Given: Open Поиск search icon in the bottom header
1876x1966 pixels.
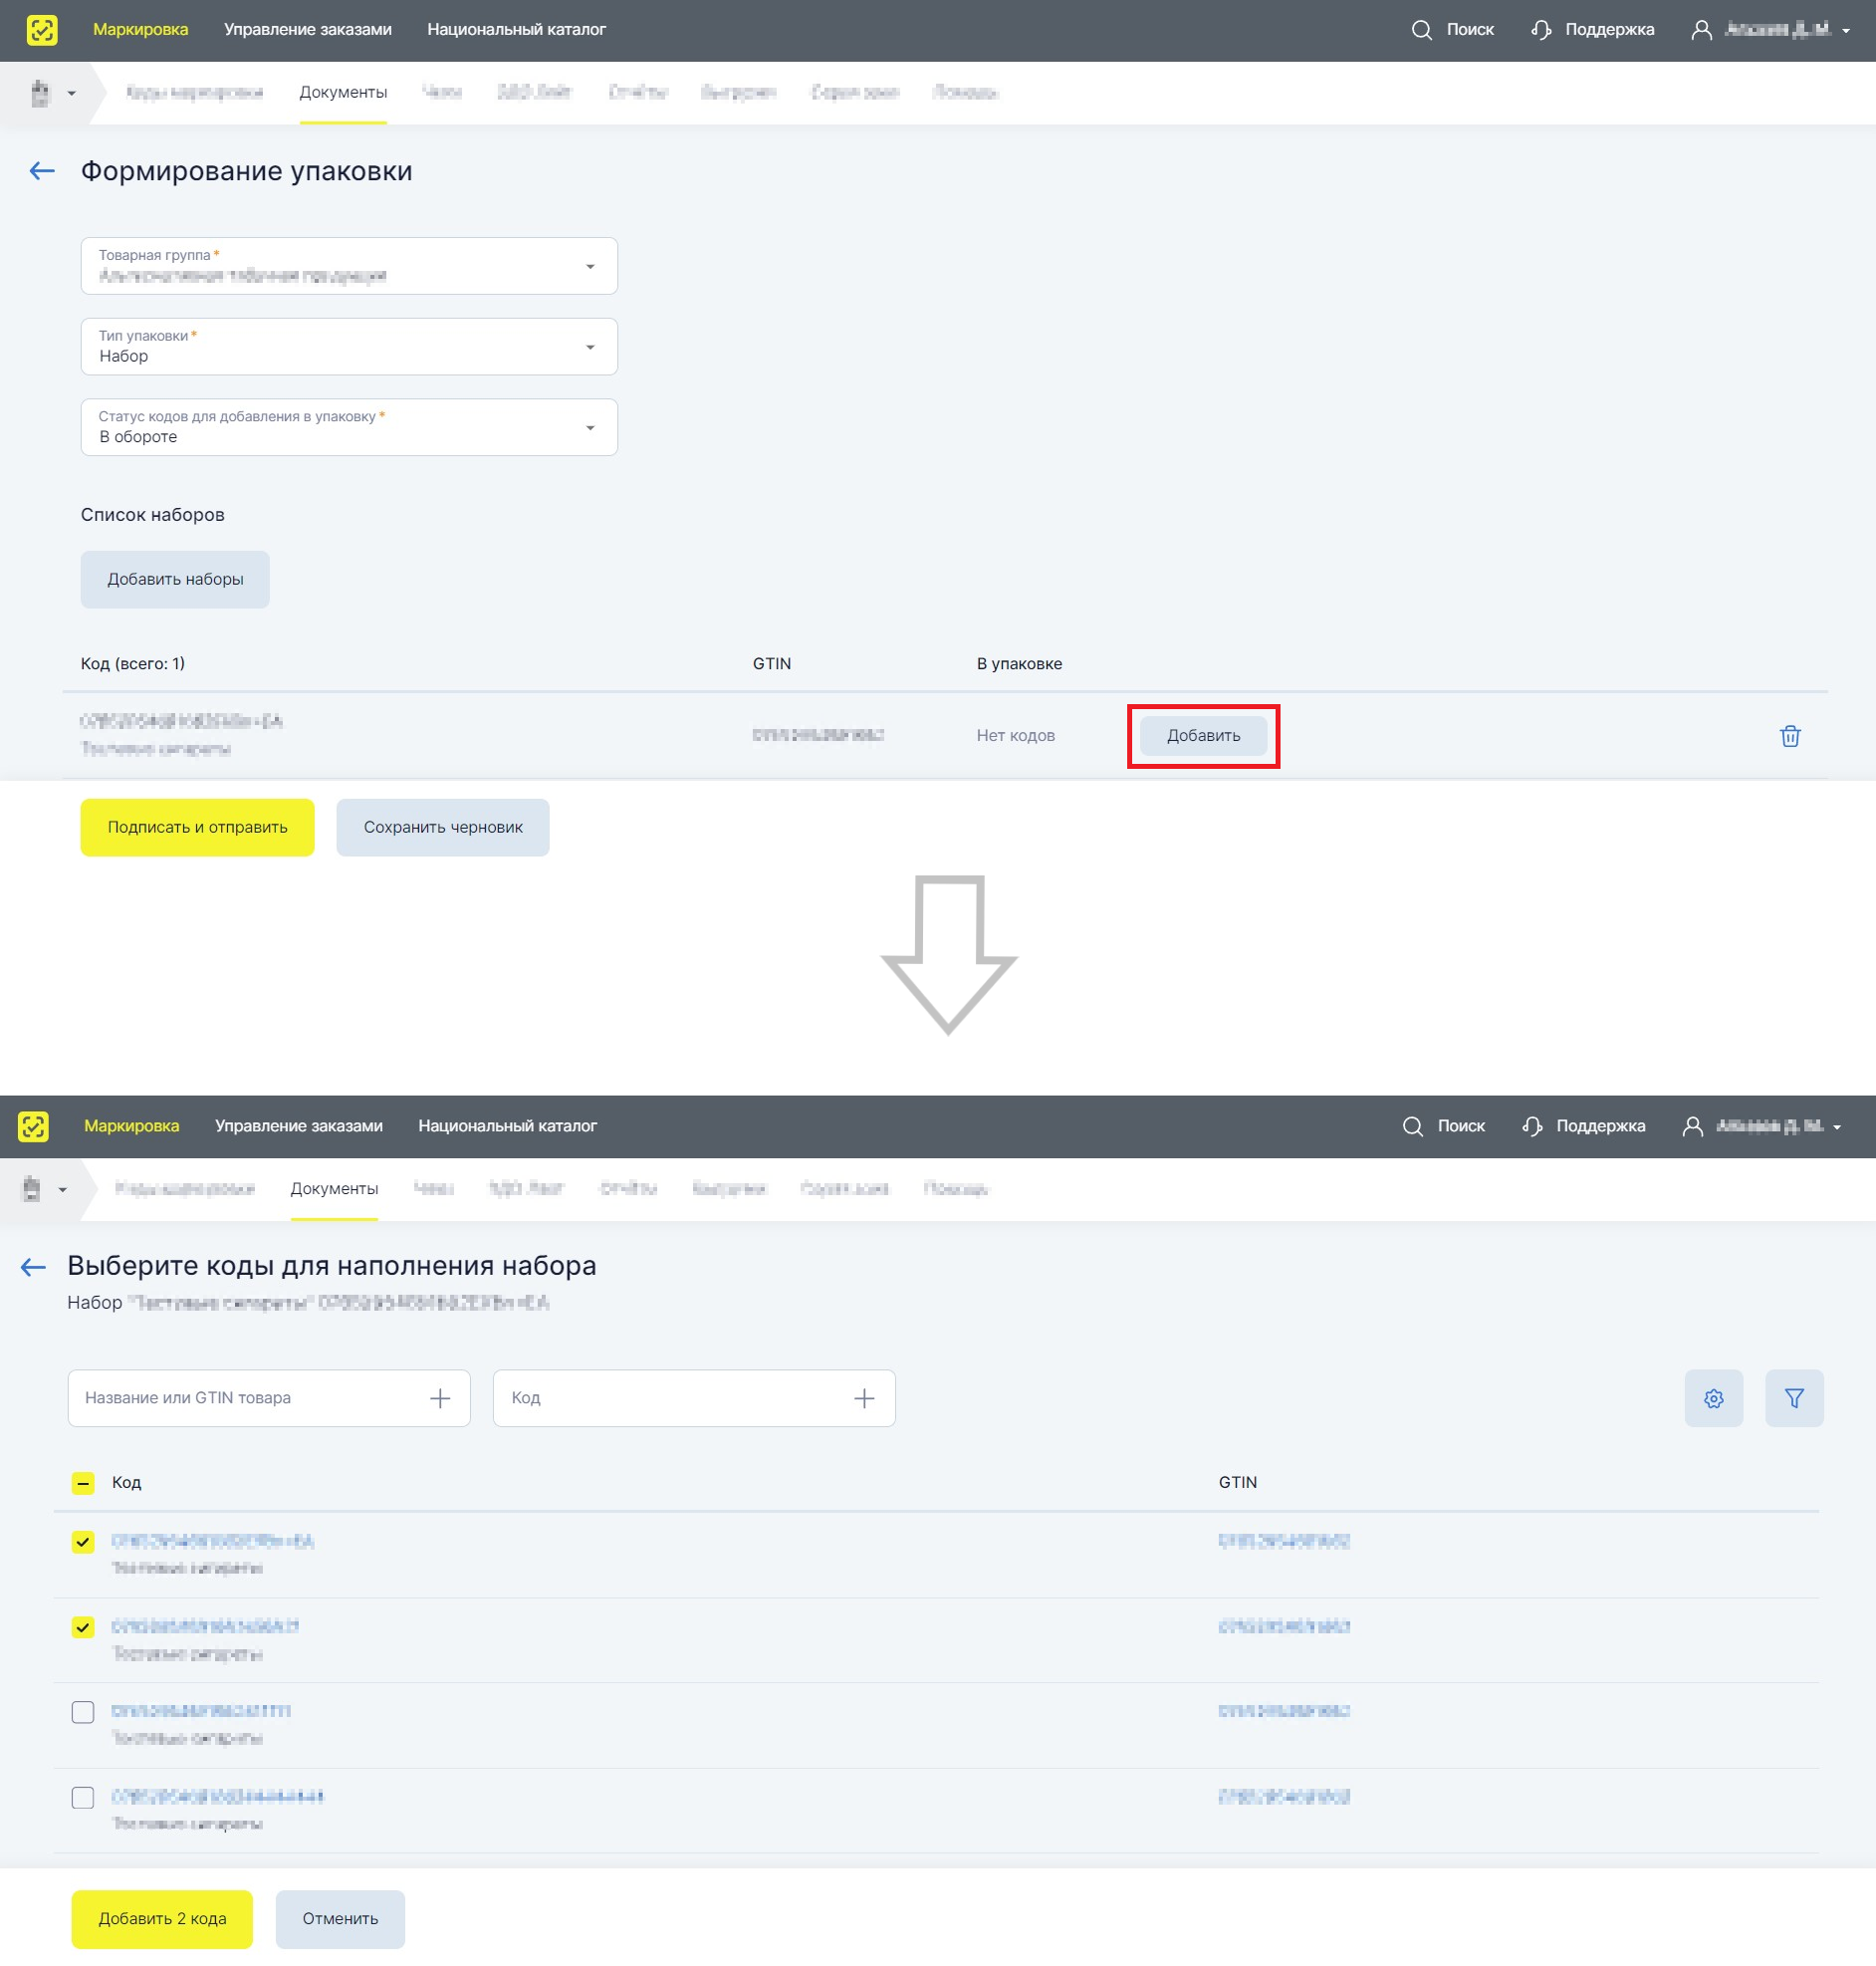Looking at the screenshot, I should pos(1412,1126).
